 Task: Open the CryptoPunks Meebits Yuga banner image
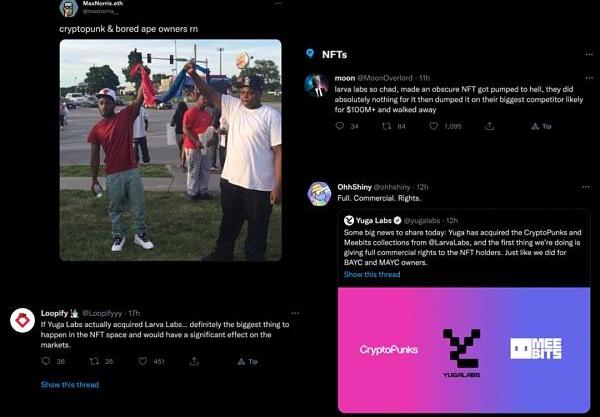pyautogui.click(x=464, y=350)
